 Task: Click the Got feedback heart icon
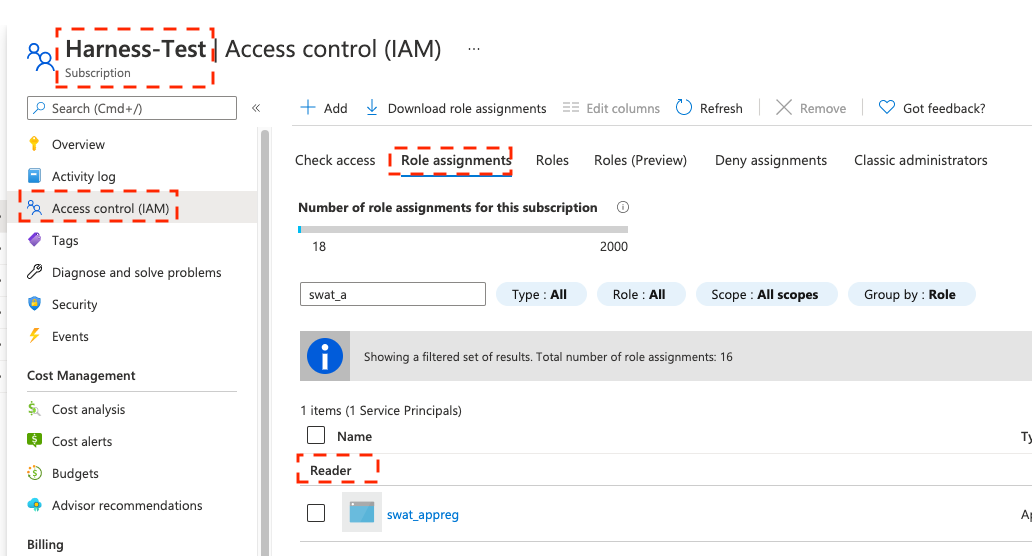click(x=886, y=108)
